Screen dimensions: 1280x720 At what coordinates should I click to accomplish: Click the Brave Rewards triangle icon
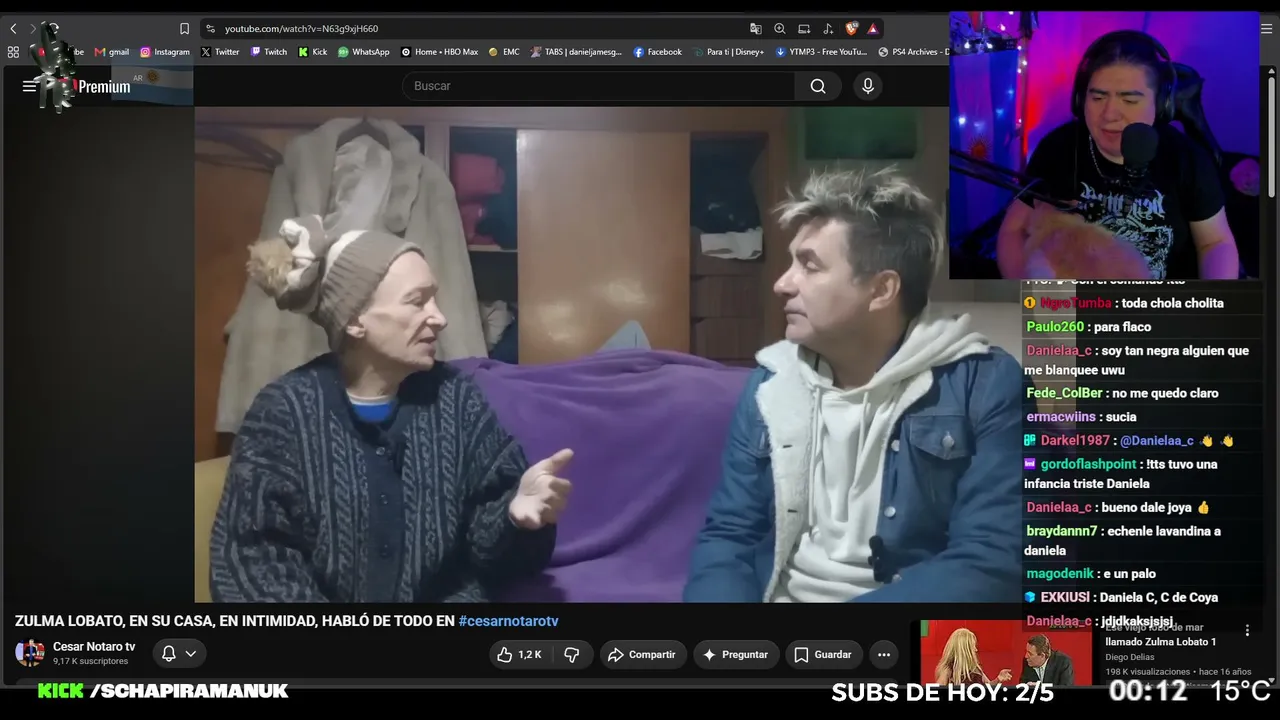point(873,29)
